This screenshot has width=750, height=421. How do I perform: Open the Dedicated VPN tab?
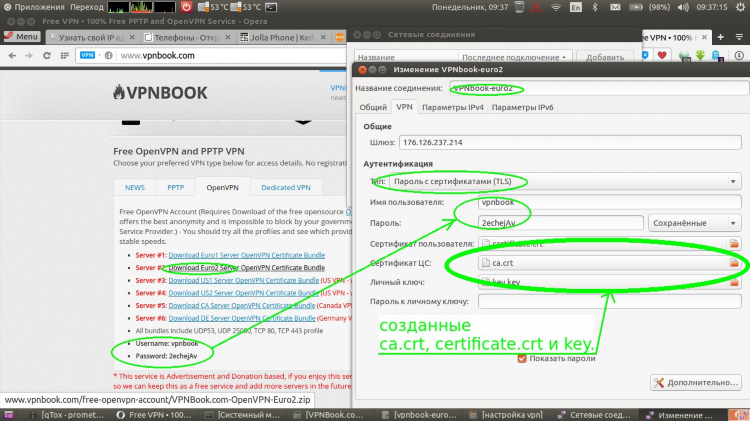(x=286, y=188)
